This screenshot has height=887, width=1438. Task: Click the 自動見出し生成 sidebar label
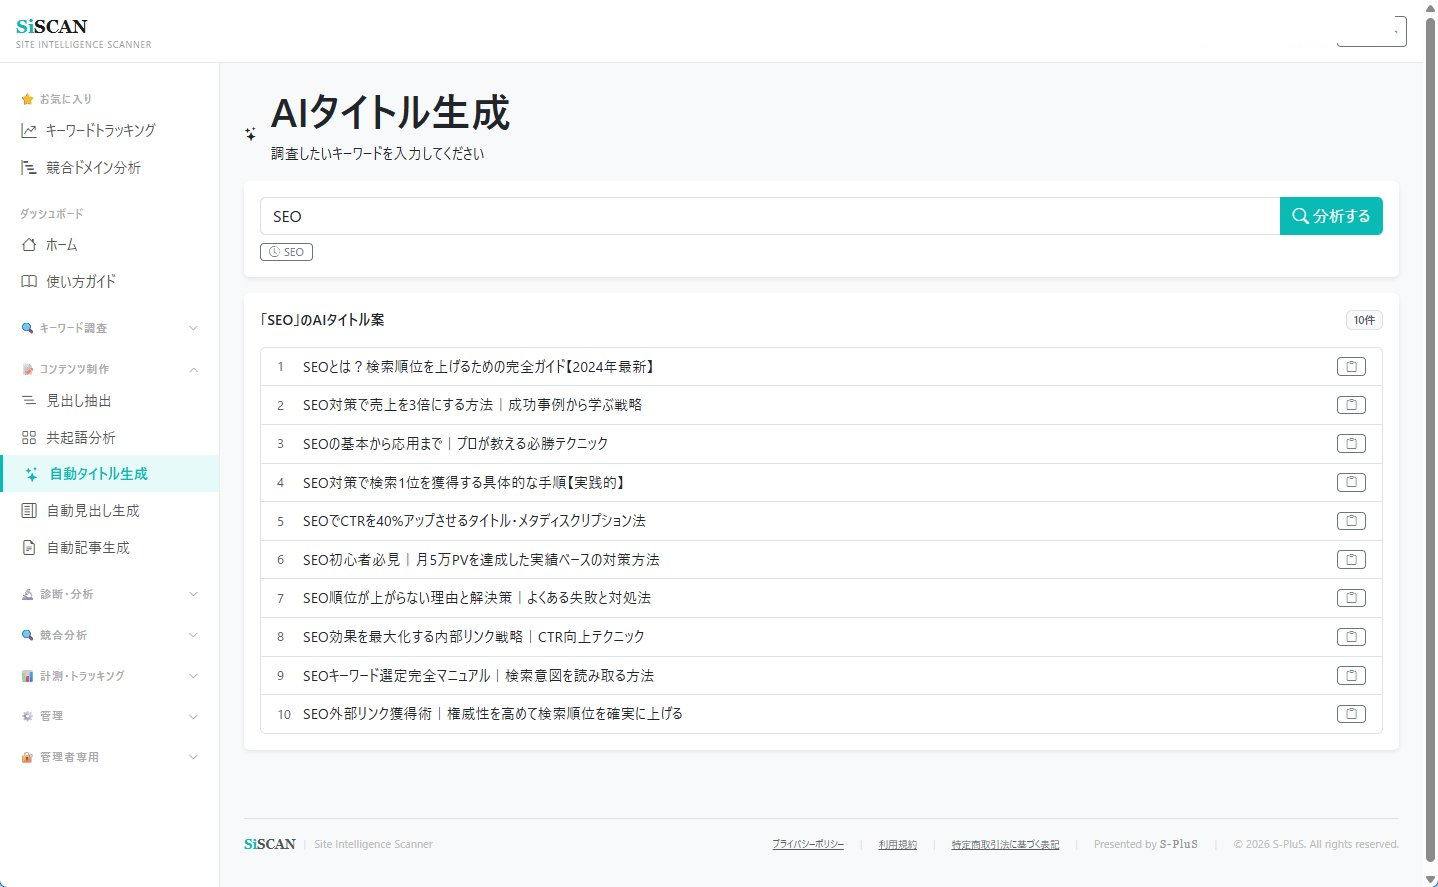[93, 511]
